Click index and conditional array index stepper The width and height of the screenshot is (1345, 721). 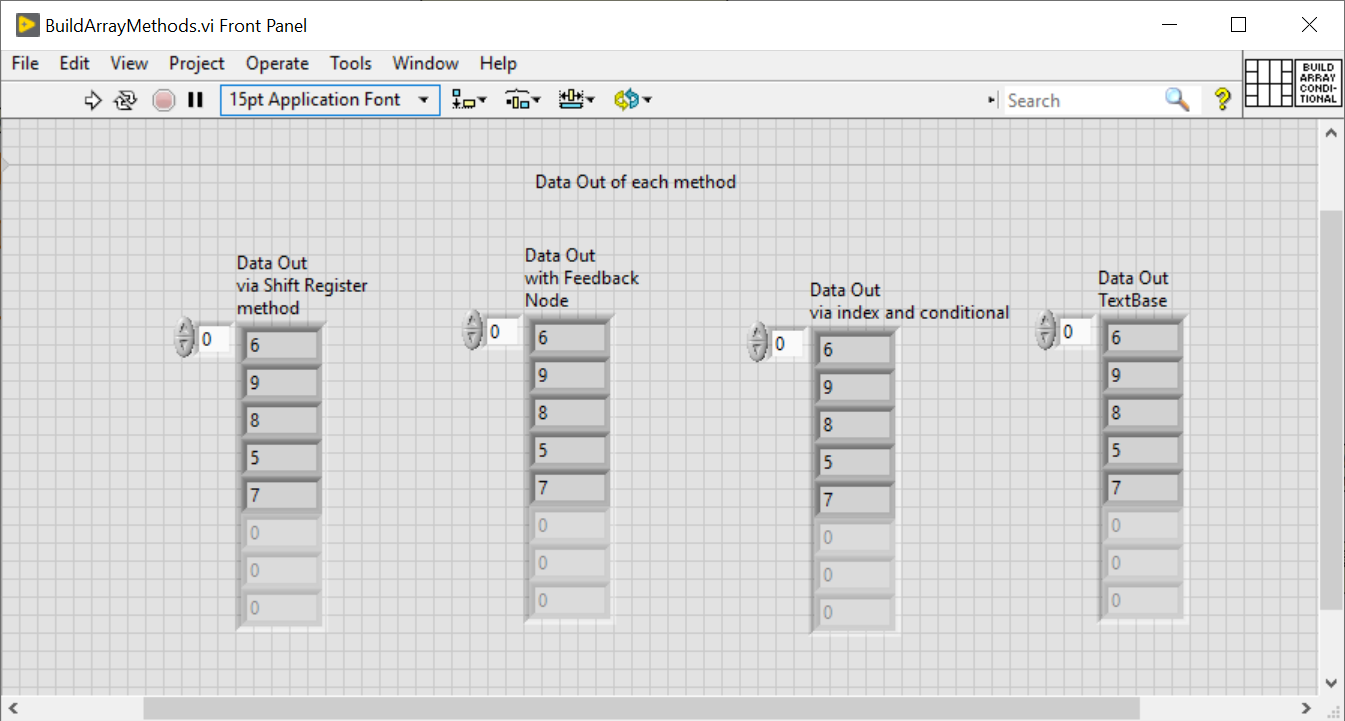tap(758, 343)
